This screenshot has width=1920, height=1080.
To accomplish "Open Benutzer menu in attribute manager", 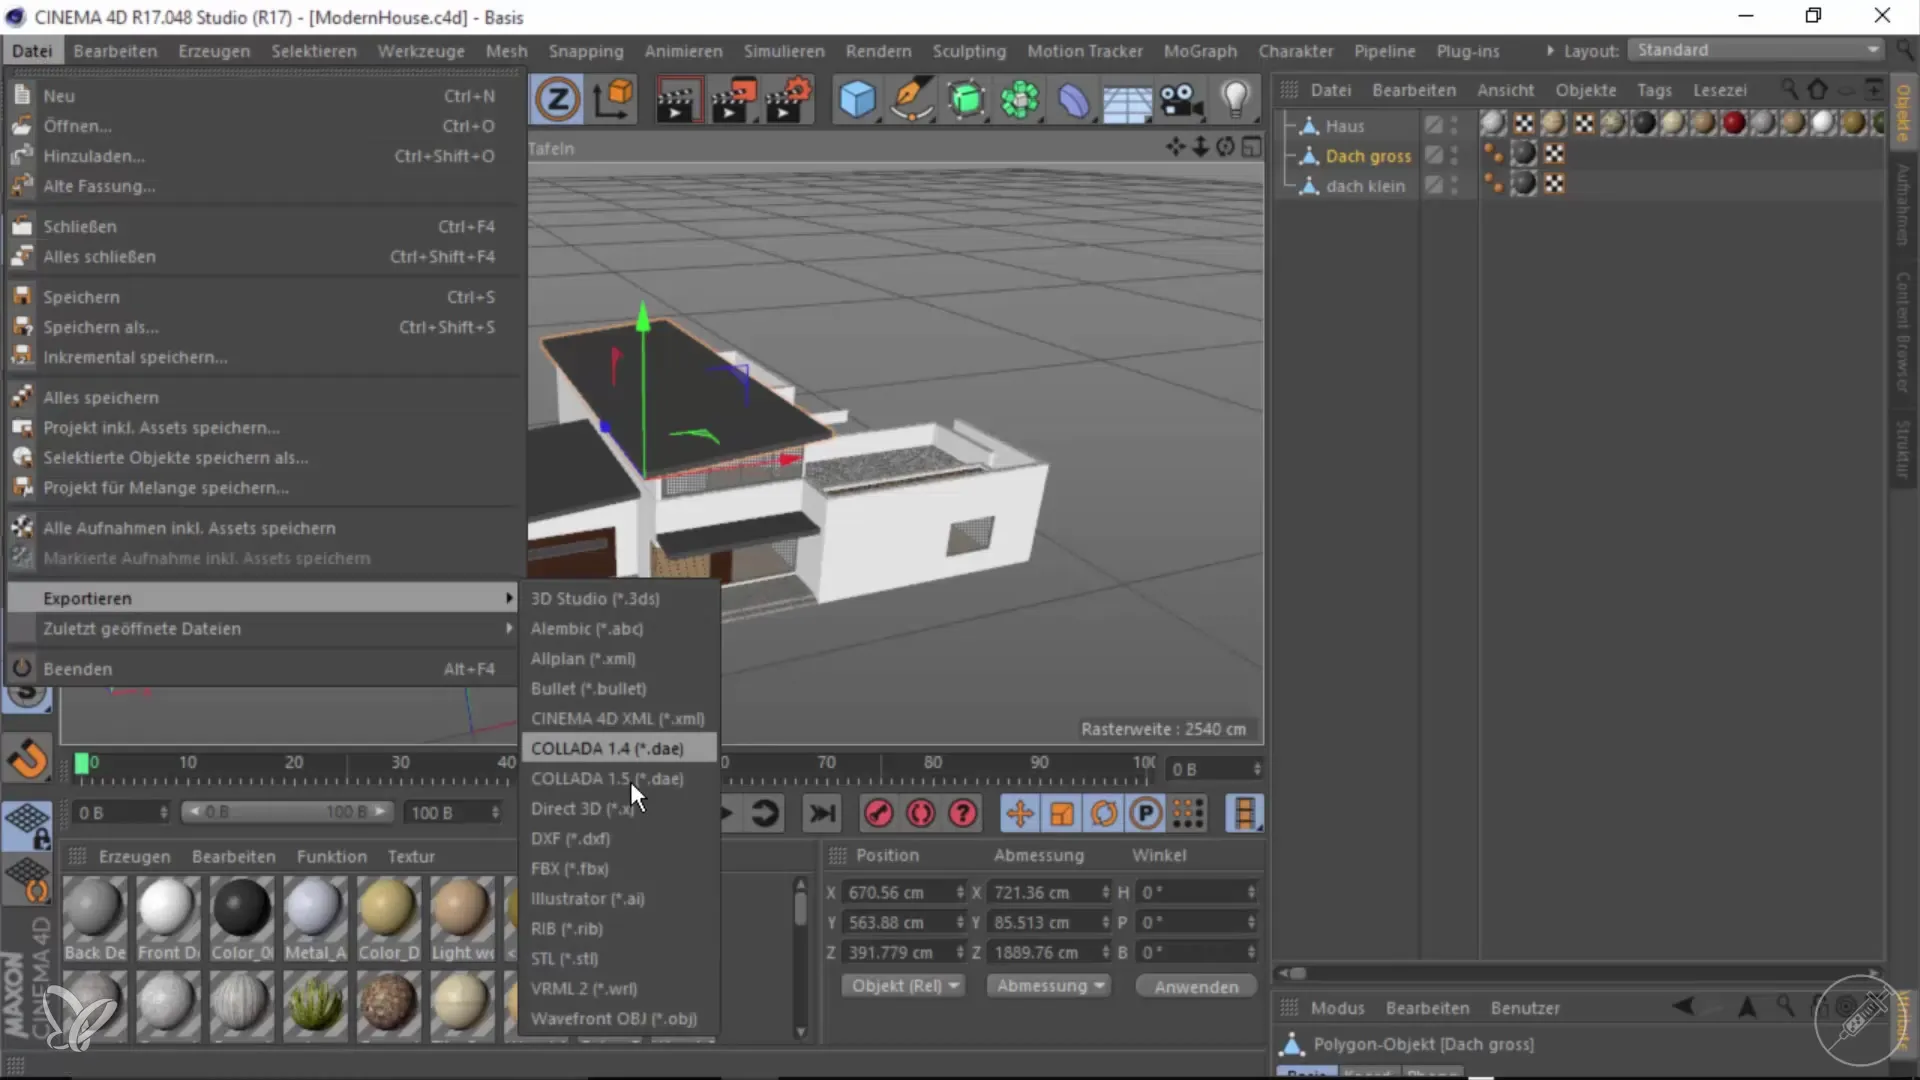I will [1525, 1008].
